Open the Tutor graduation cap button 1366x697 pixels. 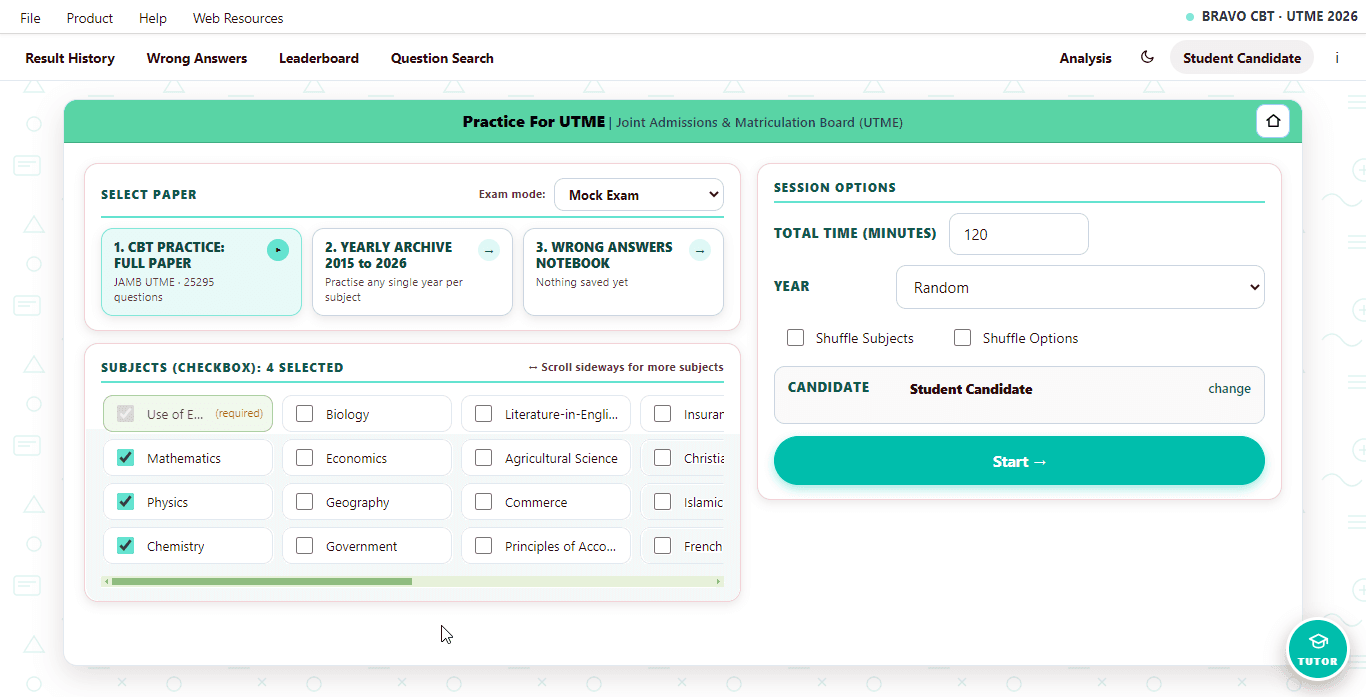1318,649
